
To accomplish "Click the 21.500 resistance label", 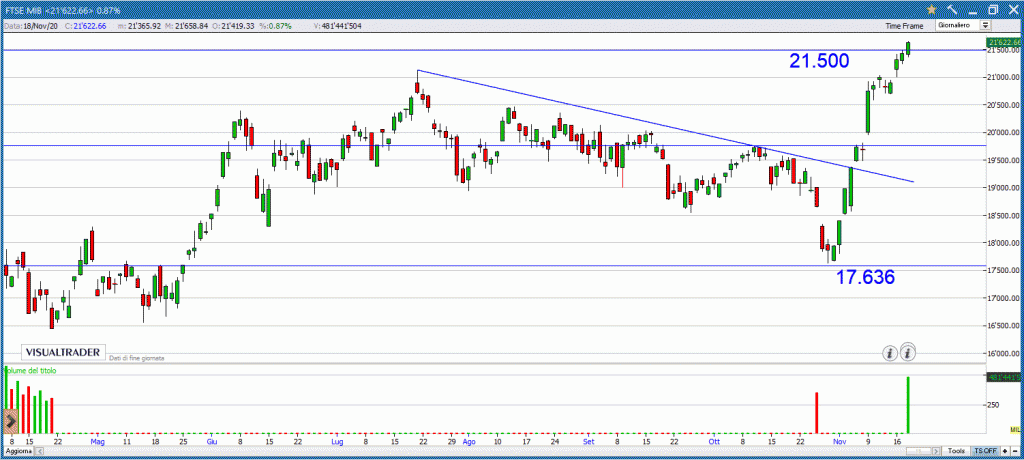I will tap(819, 61).
